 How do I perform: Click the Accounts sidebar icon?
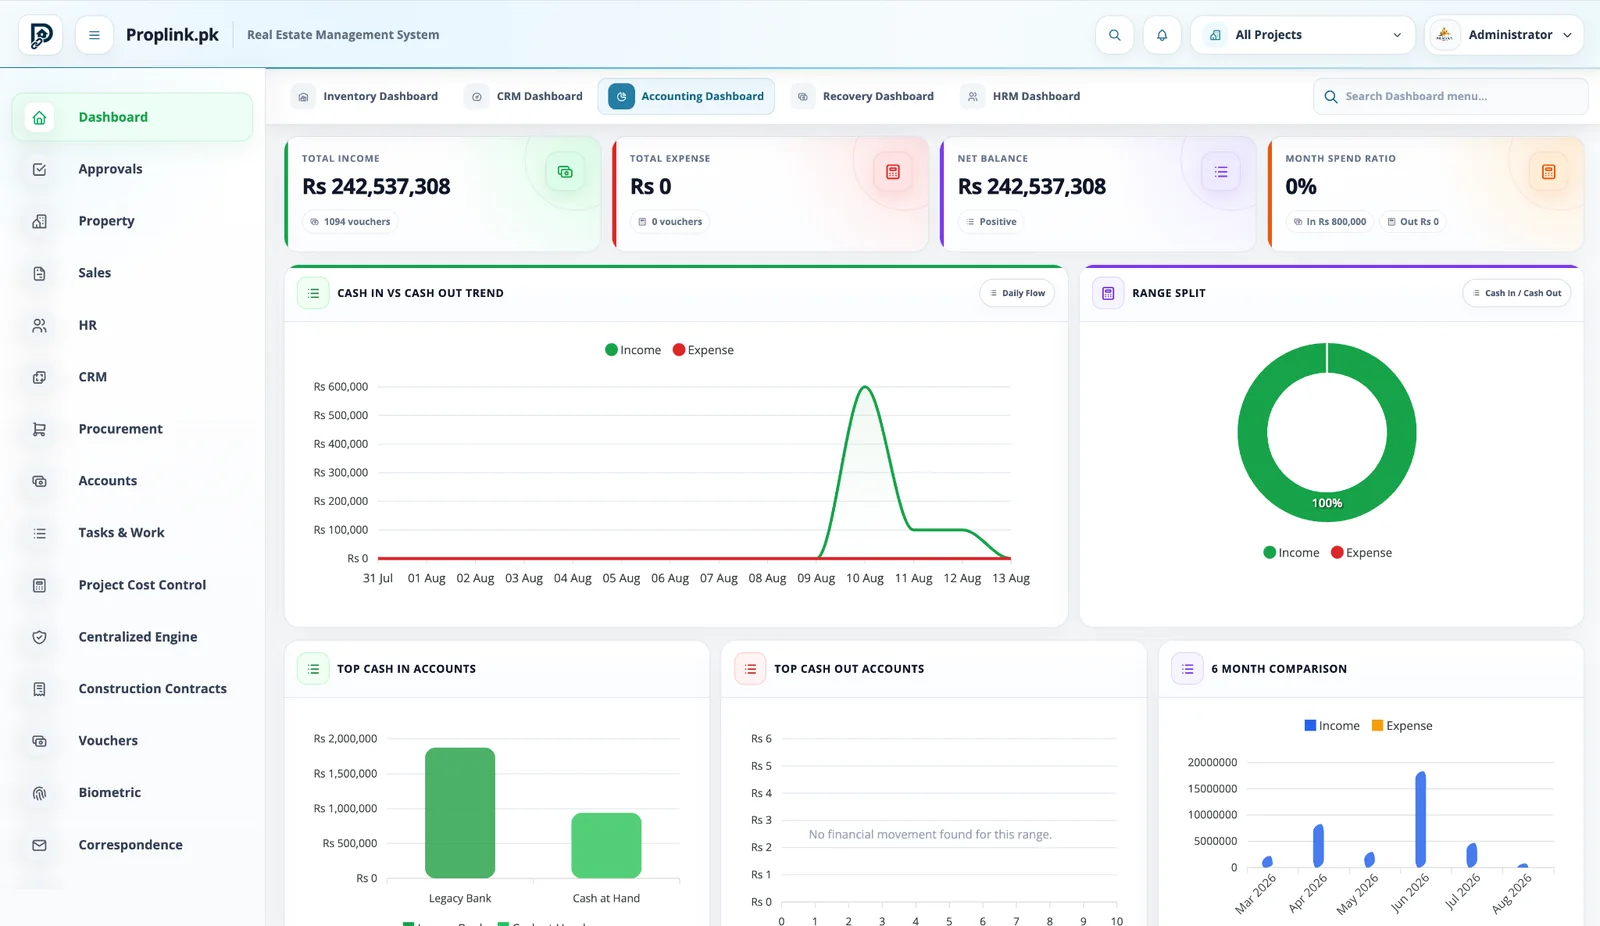point(40,482)
